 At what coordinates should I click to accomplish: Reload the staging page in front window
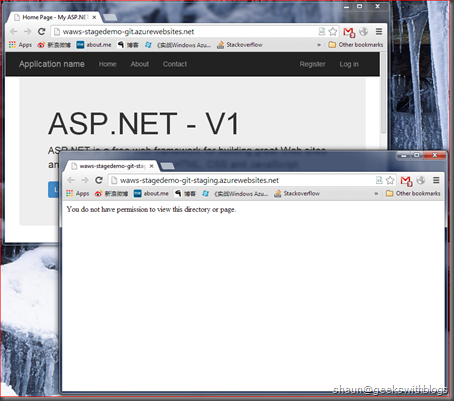[99, 180]
